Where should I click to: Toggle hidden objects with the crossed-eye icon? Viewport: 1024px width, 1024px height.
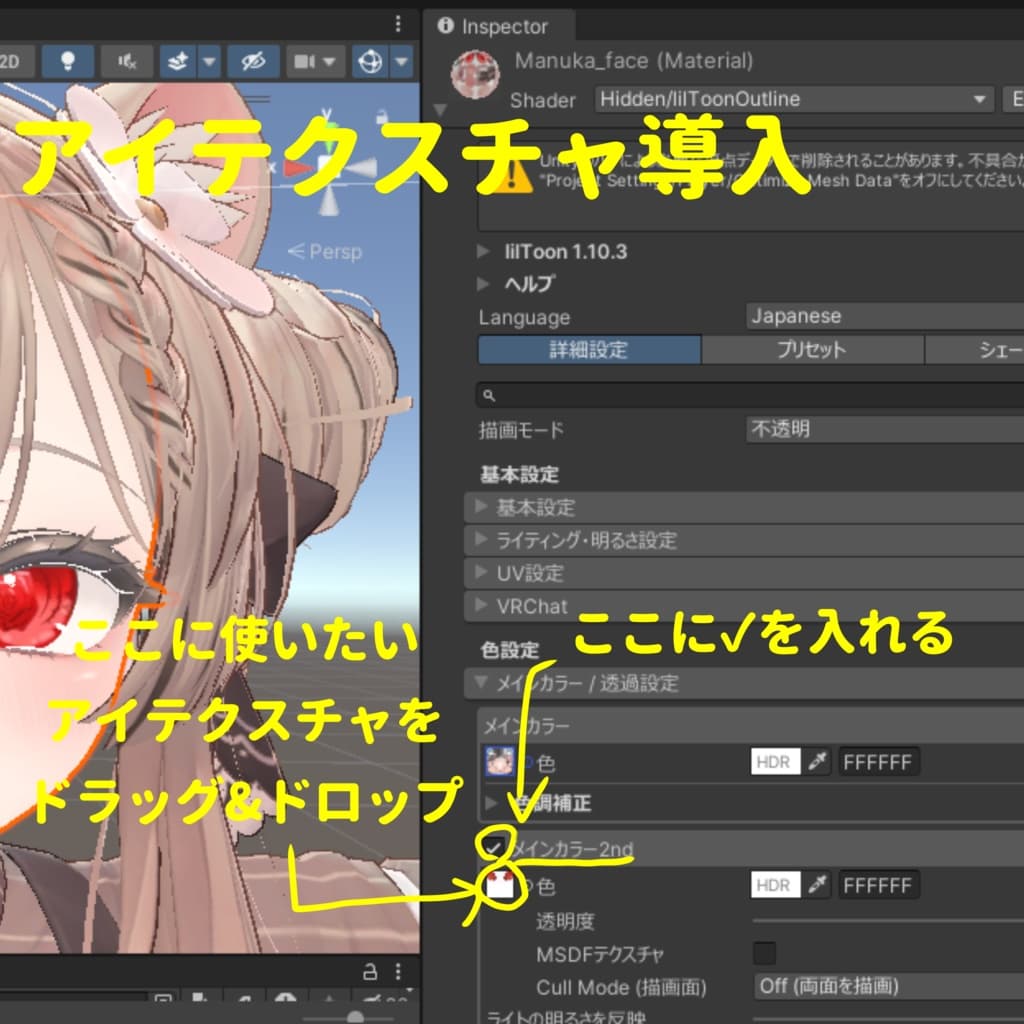(255, 60)
